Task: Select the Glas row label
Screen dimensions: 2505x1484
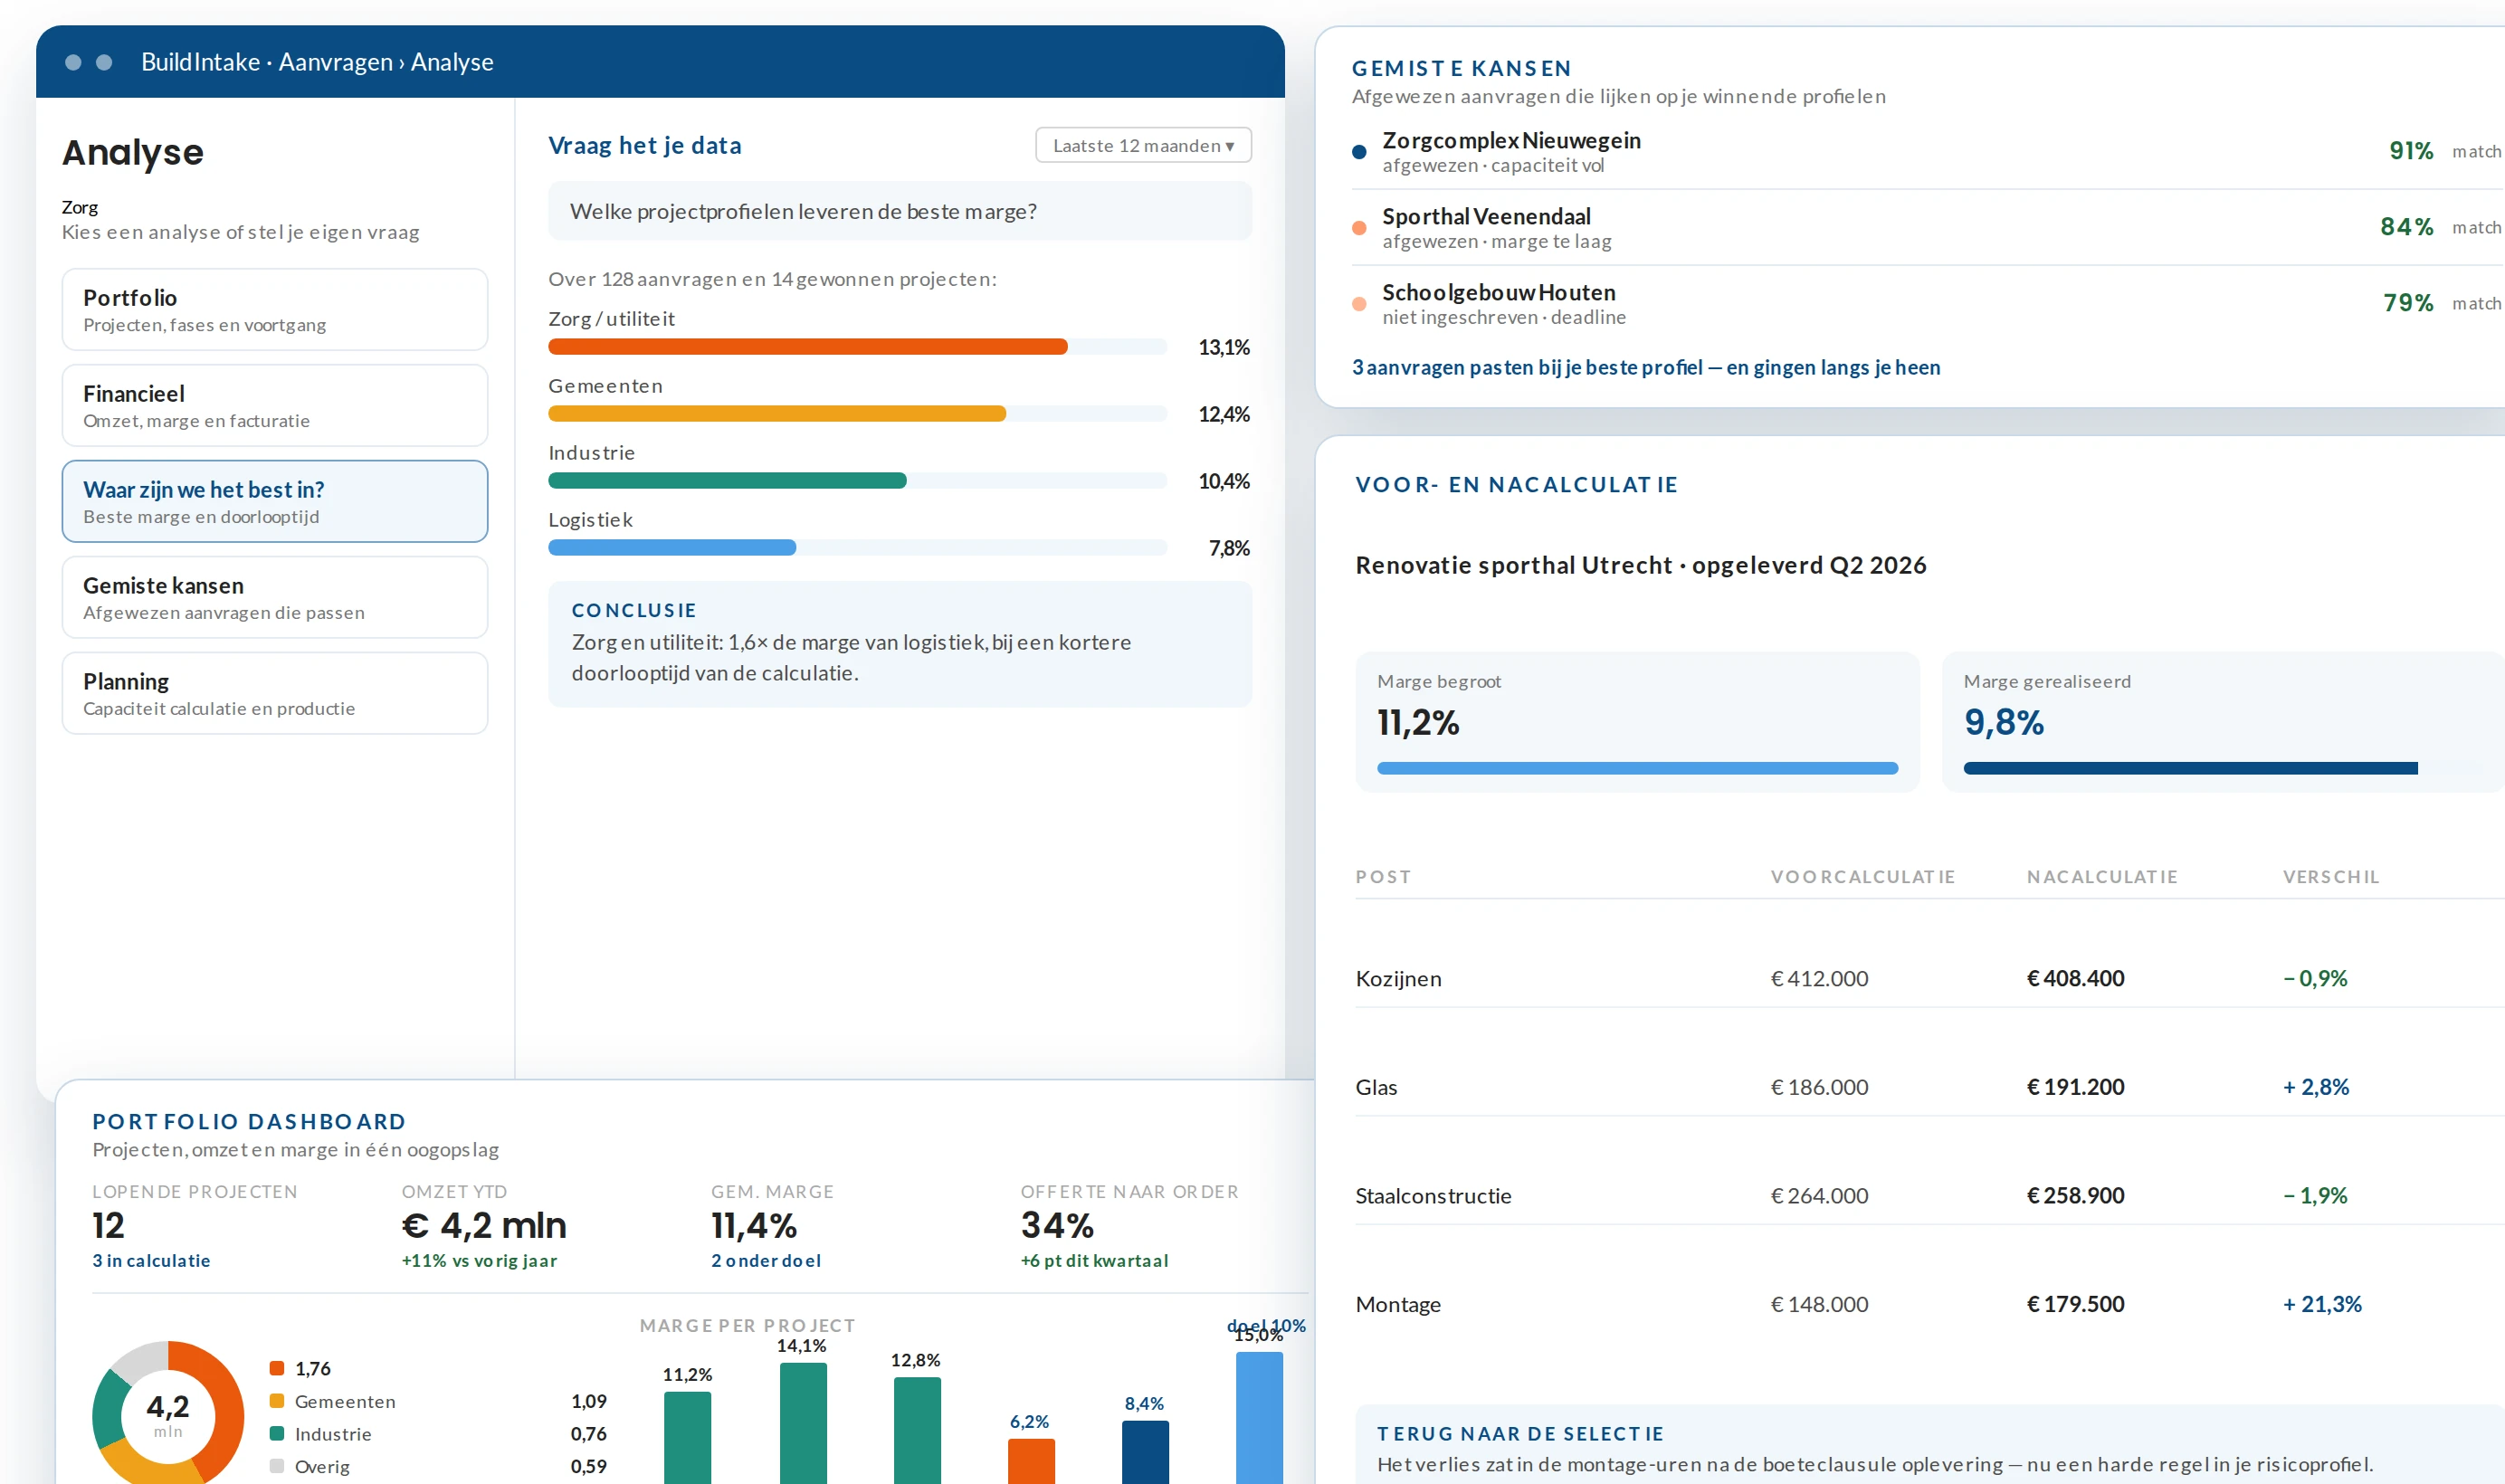Action: point(1376,1087)
